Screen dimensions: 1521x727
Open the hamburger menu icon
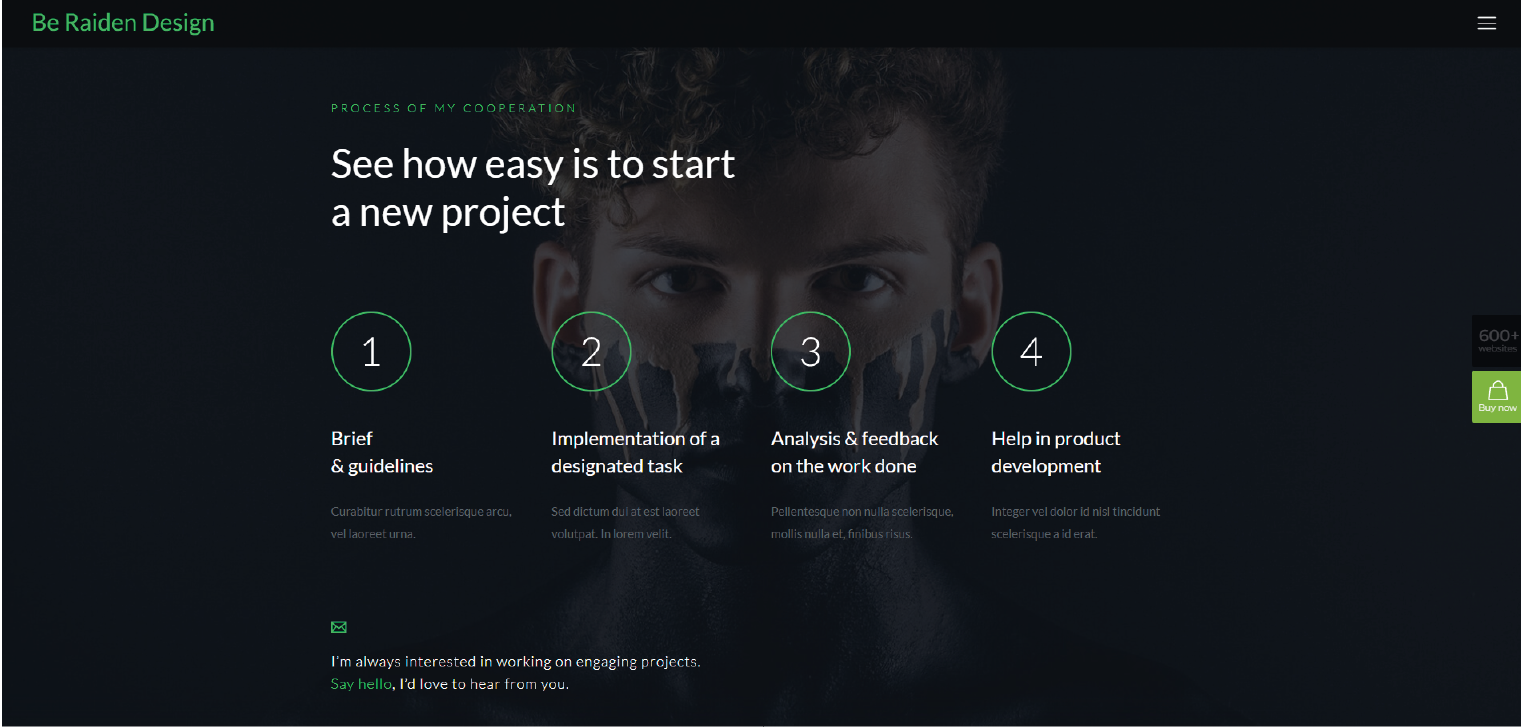tap(1486, 23)
